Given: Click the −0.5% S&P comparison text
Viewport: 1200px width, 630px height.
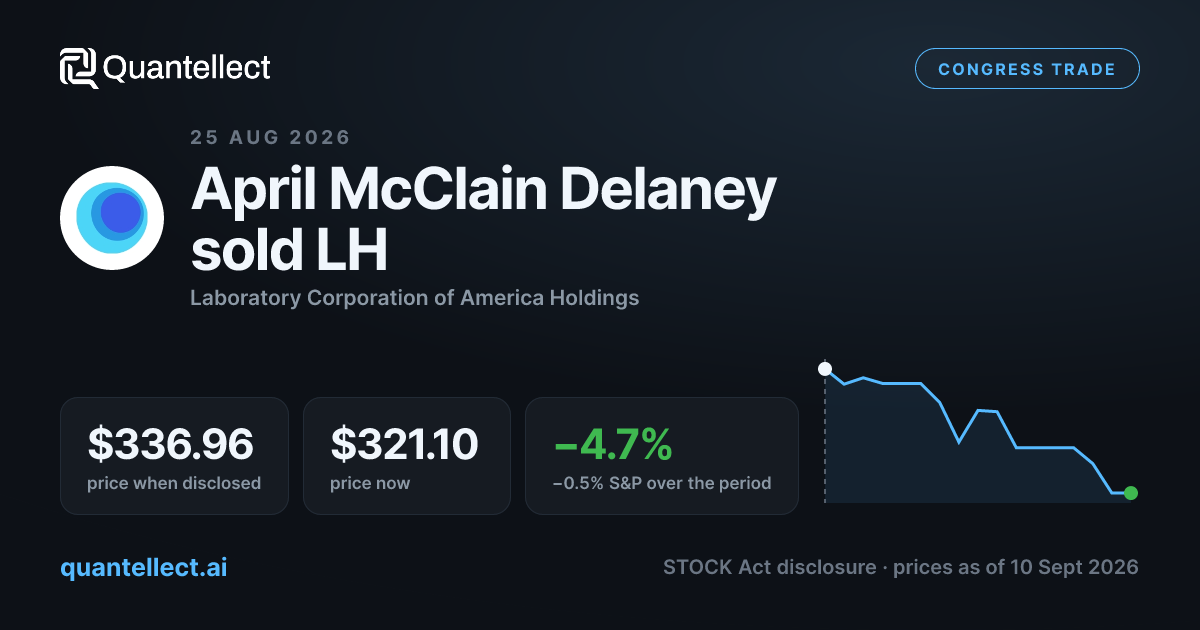Looking at the screenshot, I should coord(662,483).
